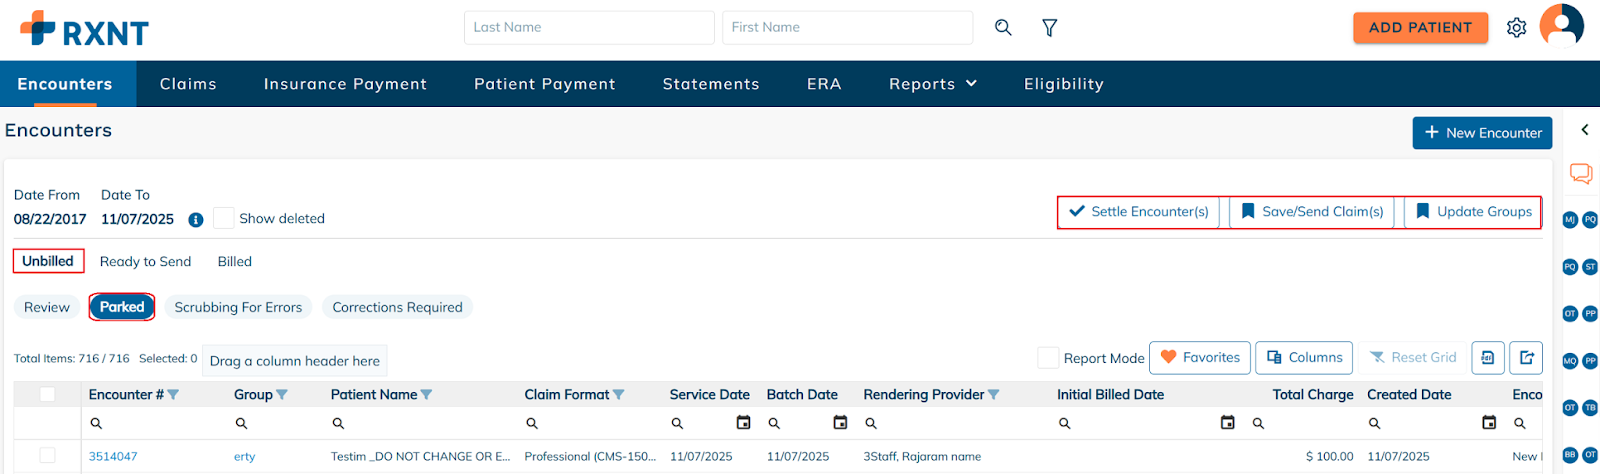The image size is (1600, 474).
Task: Open encounter 3514047 link
Action: (113, 456)
